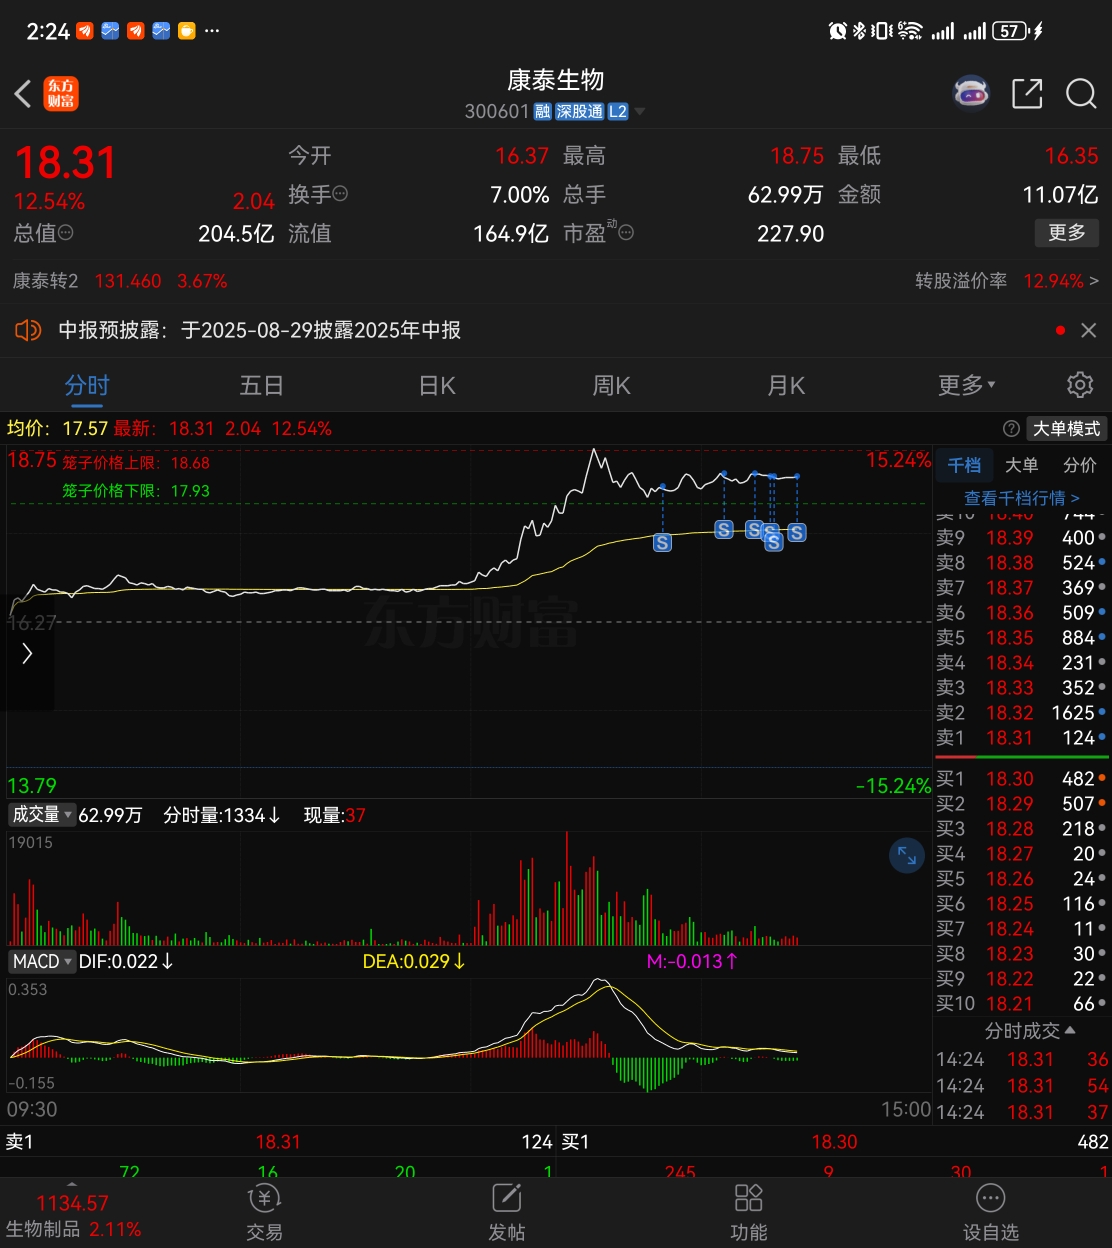This screenshot has width=1112, height=1248.
Task: Tap the 换手 info icon
Action: (340, 194)
